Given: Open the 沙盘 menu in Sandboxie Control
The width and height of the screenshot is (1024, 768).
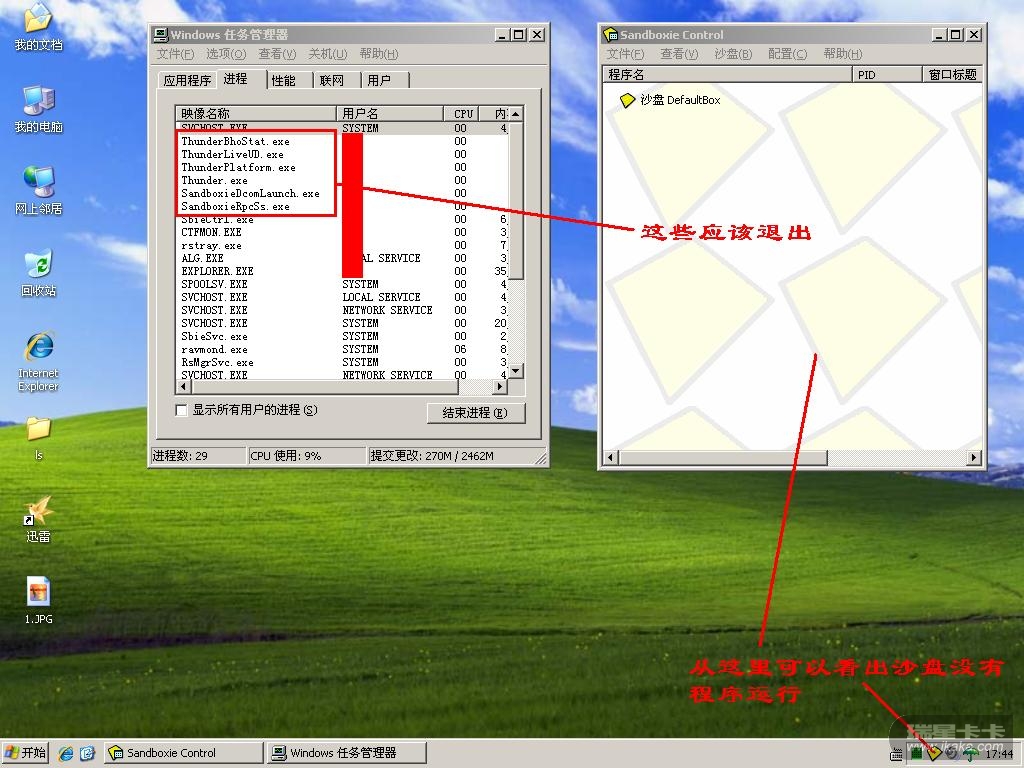Looking at the screenshot, I should 733,54.
